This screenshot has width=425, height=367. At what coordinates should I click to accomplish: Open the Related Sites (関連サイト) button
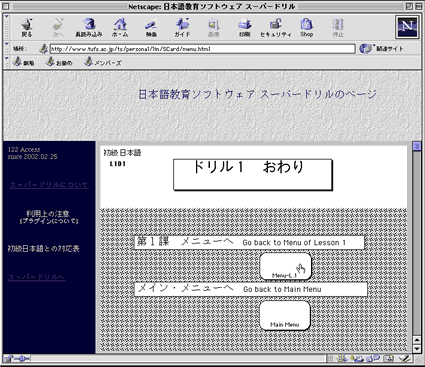pos(382,49)
